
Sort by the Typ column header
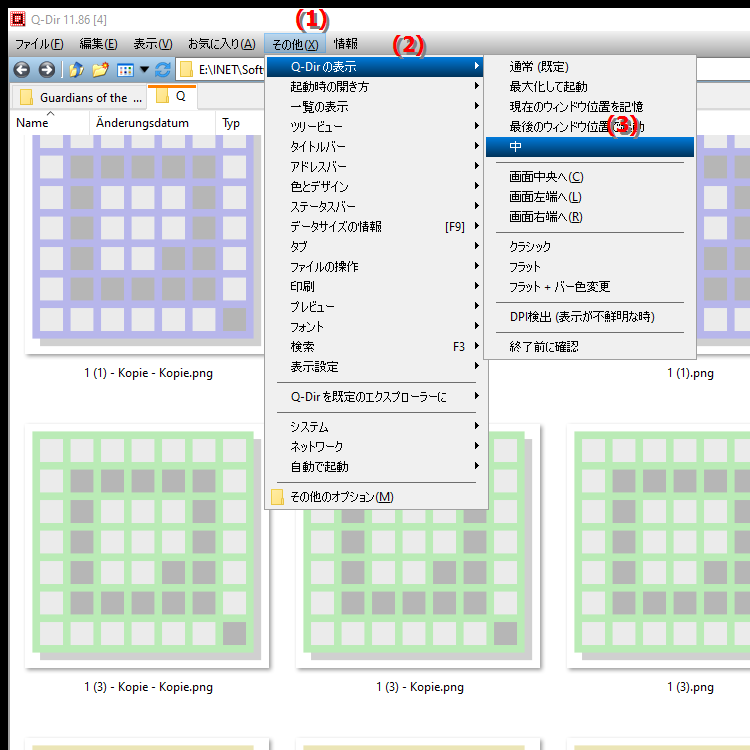pos(239,123)
